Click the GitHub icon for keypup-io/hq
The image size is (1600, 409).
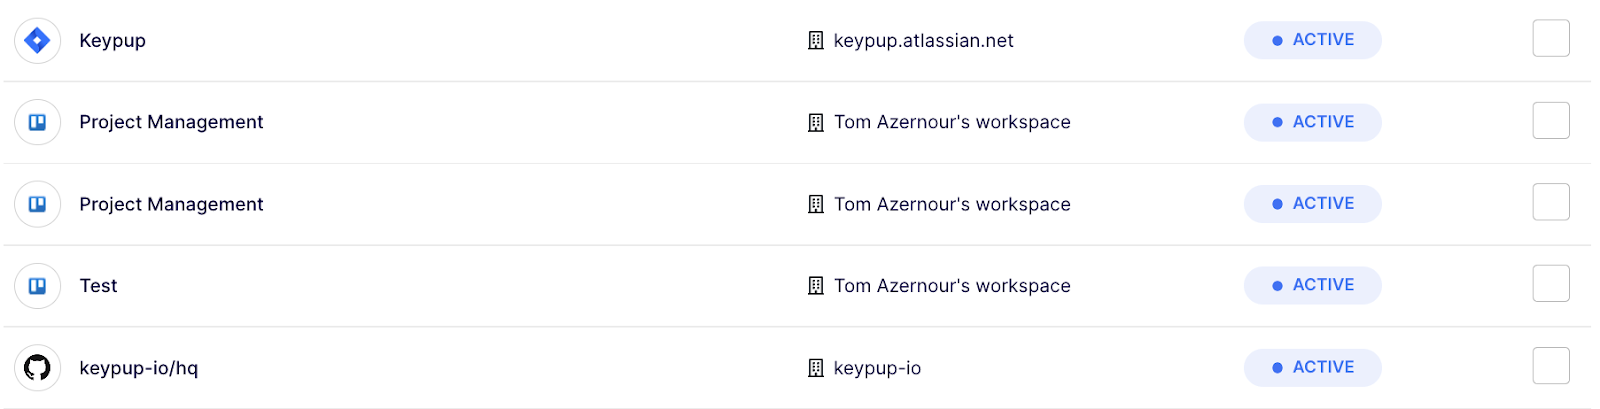tap(37, 368)
